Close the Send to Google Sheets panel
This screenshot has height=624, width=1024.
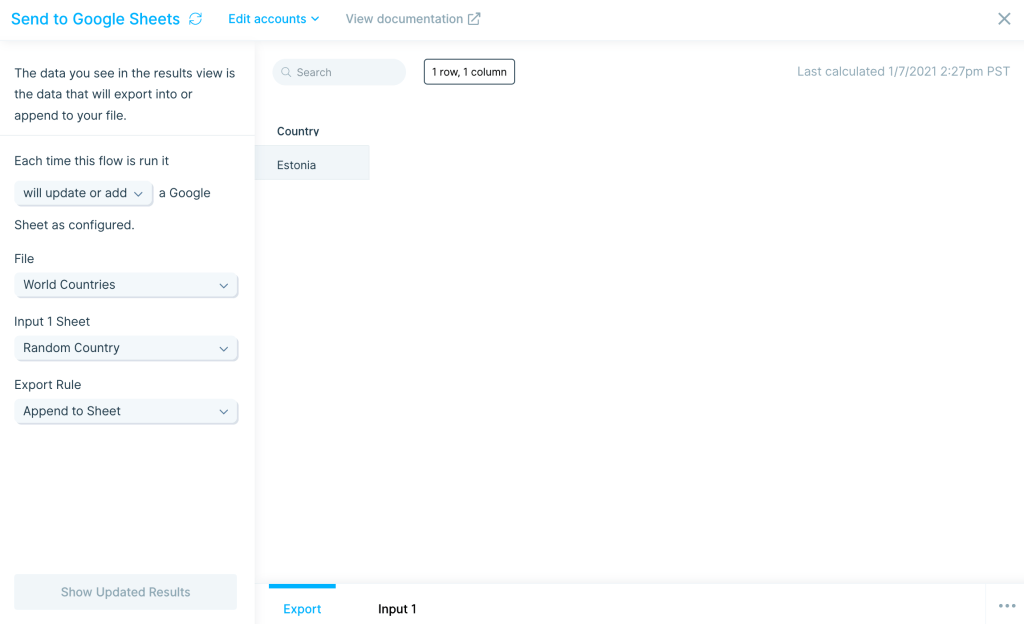coord(1004,19)
